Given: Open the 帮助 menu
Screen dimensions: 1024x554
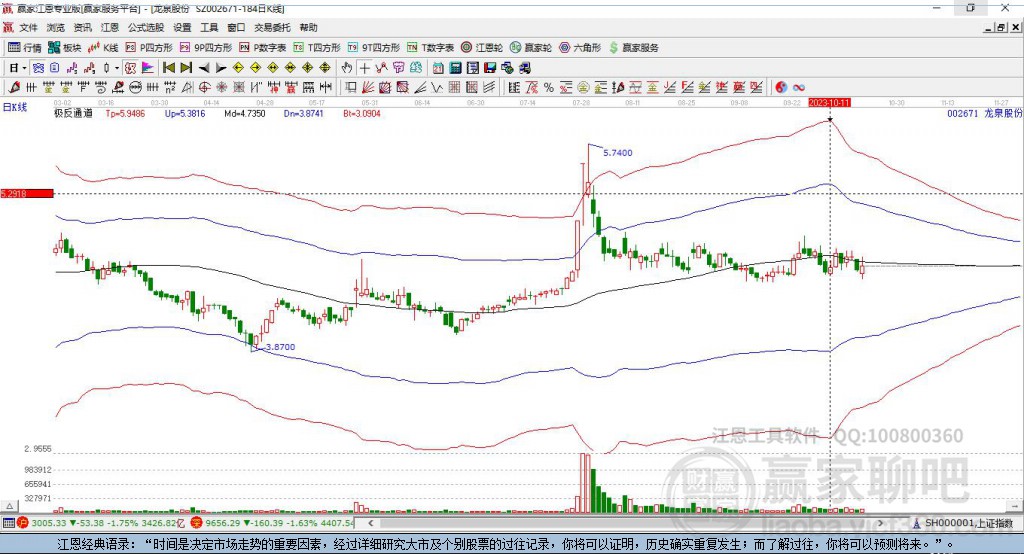Looking at the screenshot, I should 308,27.
